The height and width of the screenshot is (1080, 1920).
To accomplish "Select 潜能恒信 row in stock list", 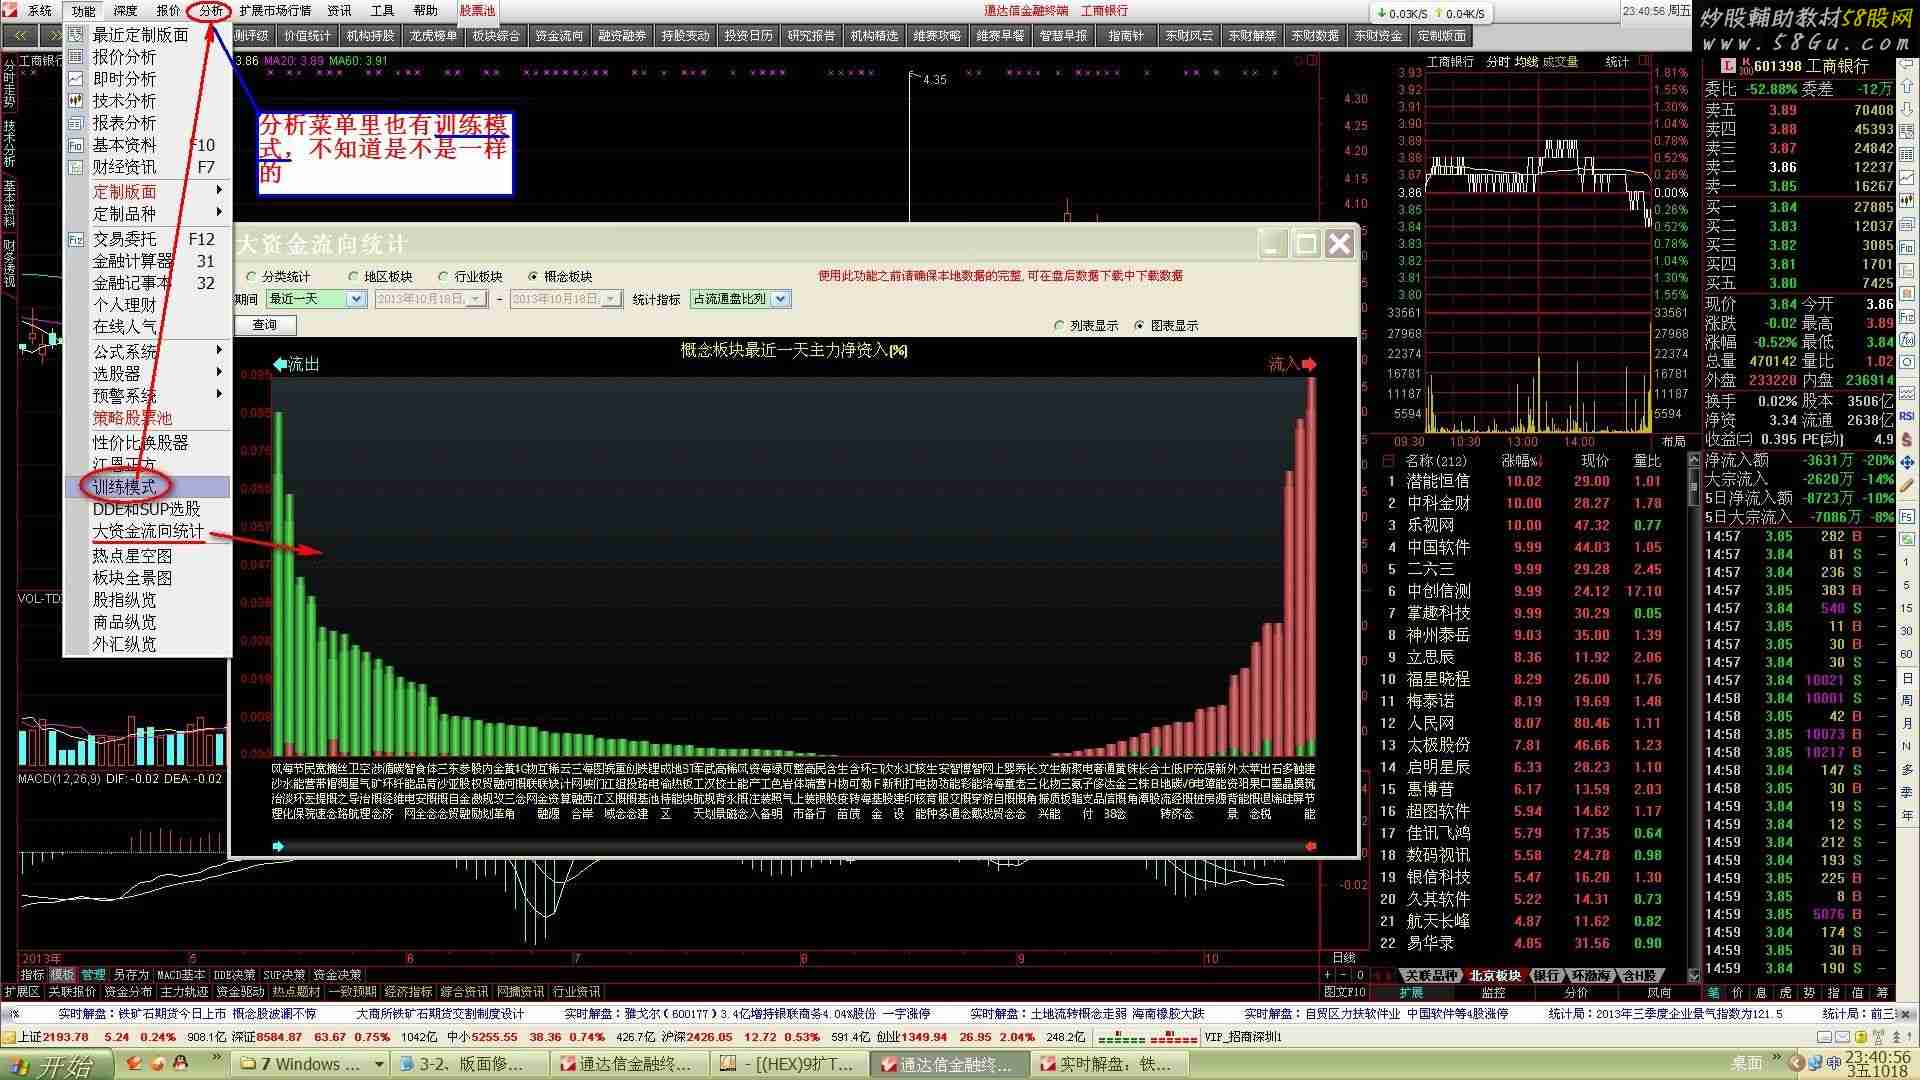I will pyautogui.click(x=1530, y=481).
